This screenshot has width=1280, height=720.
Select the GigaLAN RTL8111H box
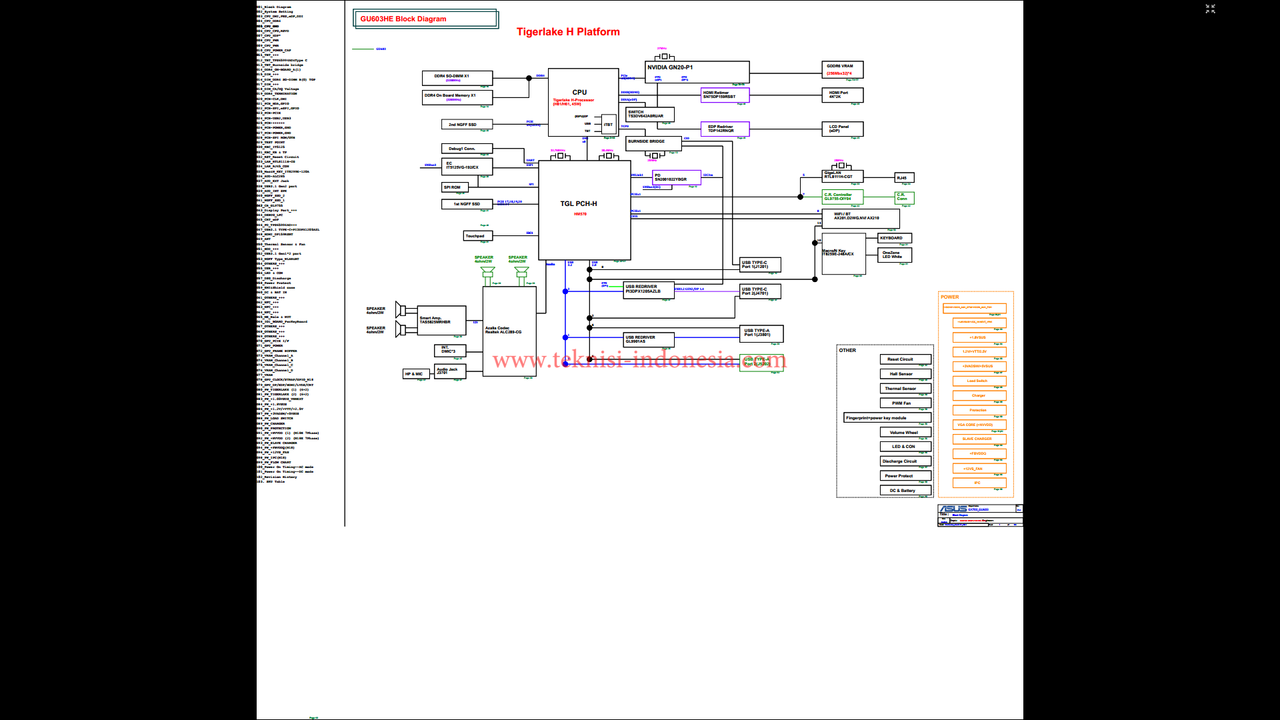click(x=842, y=175)
